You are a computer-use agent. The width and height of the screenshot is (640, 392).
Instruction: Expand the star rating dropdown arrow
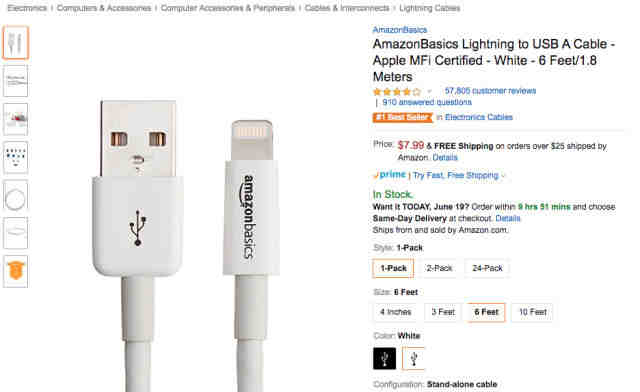pos(429,91)
